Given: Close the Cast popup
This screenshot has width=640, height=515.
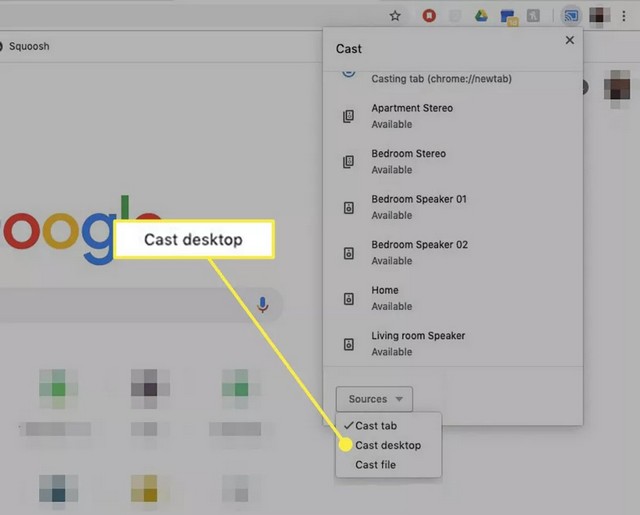Looking at the screenshot, I should pos(570,41).
